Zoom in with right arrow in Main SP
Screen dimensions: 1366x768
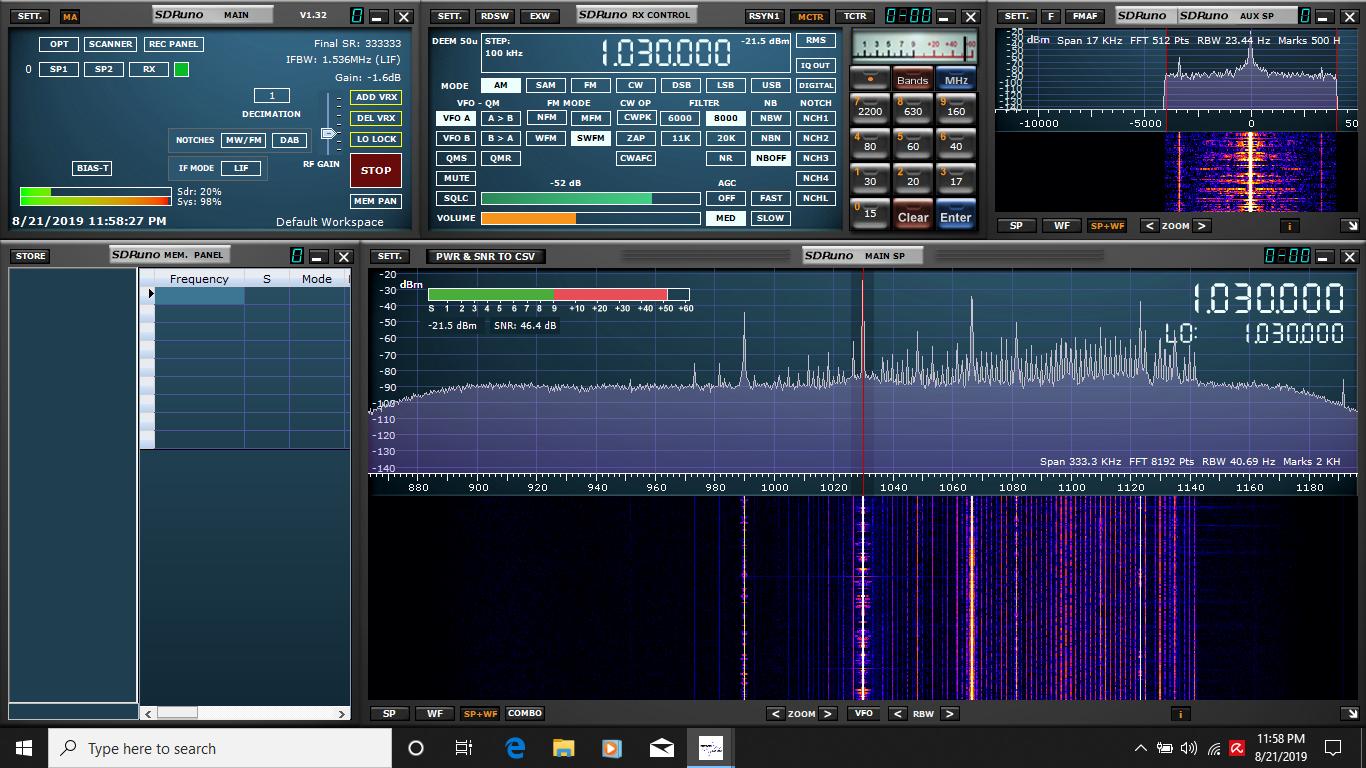click(828, 714)
